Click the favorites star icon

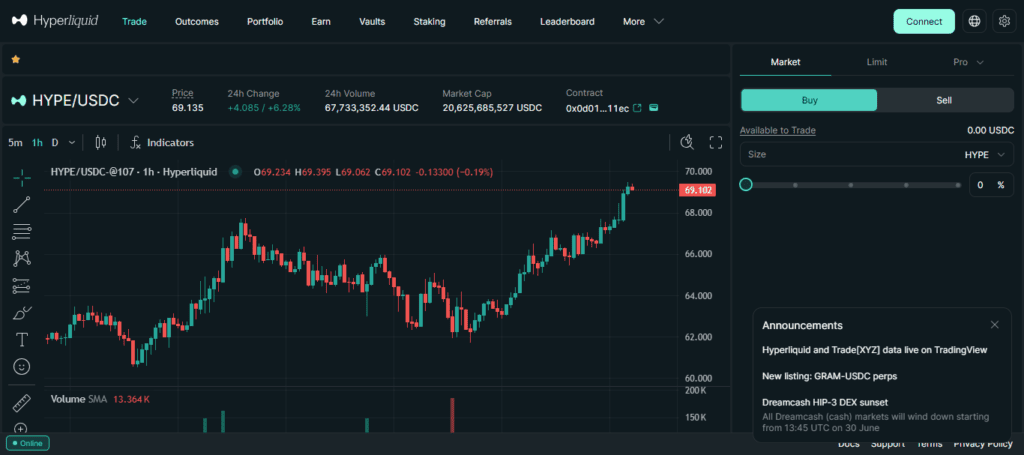point(16,59)
